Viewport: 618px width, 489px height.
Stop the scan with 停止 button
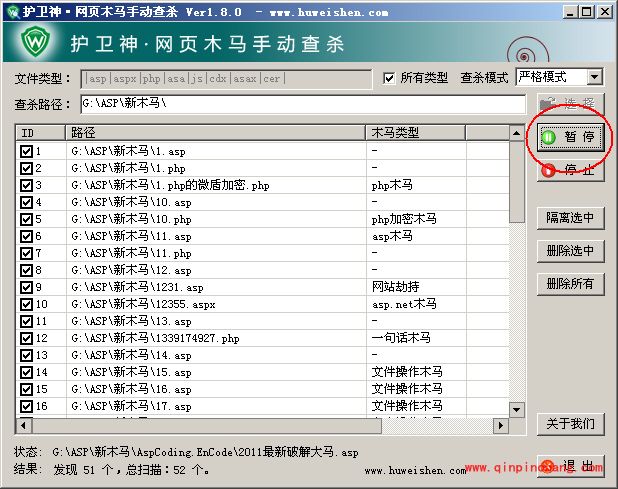tap(571, 170)
